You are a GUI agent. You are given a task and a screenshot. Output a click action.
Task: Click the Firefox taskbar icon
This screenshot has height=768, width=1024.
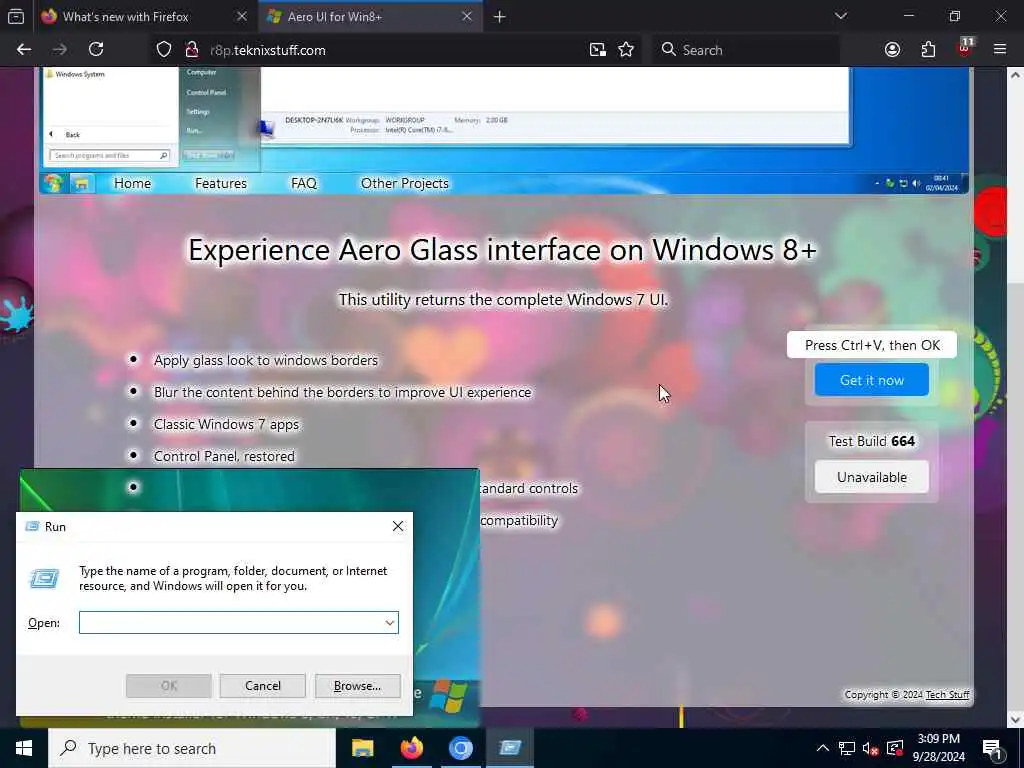[x=411, y=748]
